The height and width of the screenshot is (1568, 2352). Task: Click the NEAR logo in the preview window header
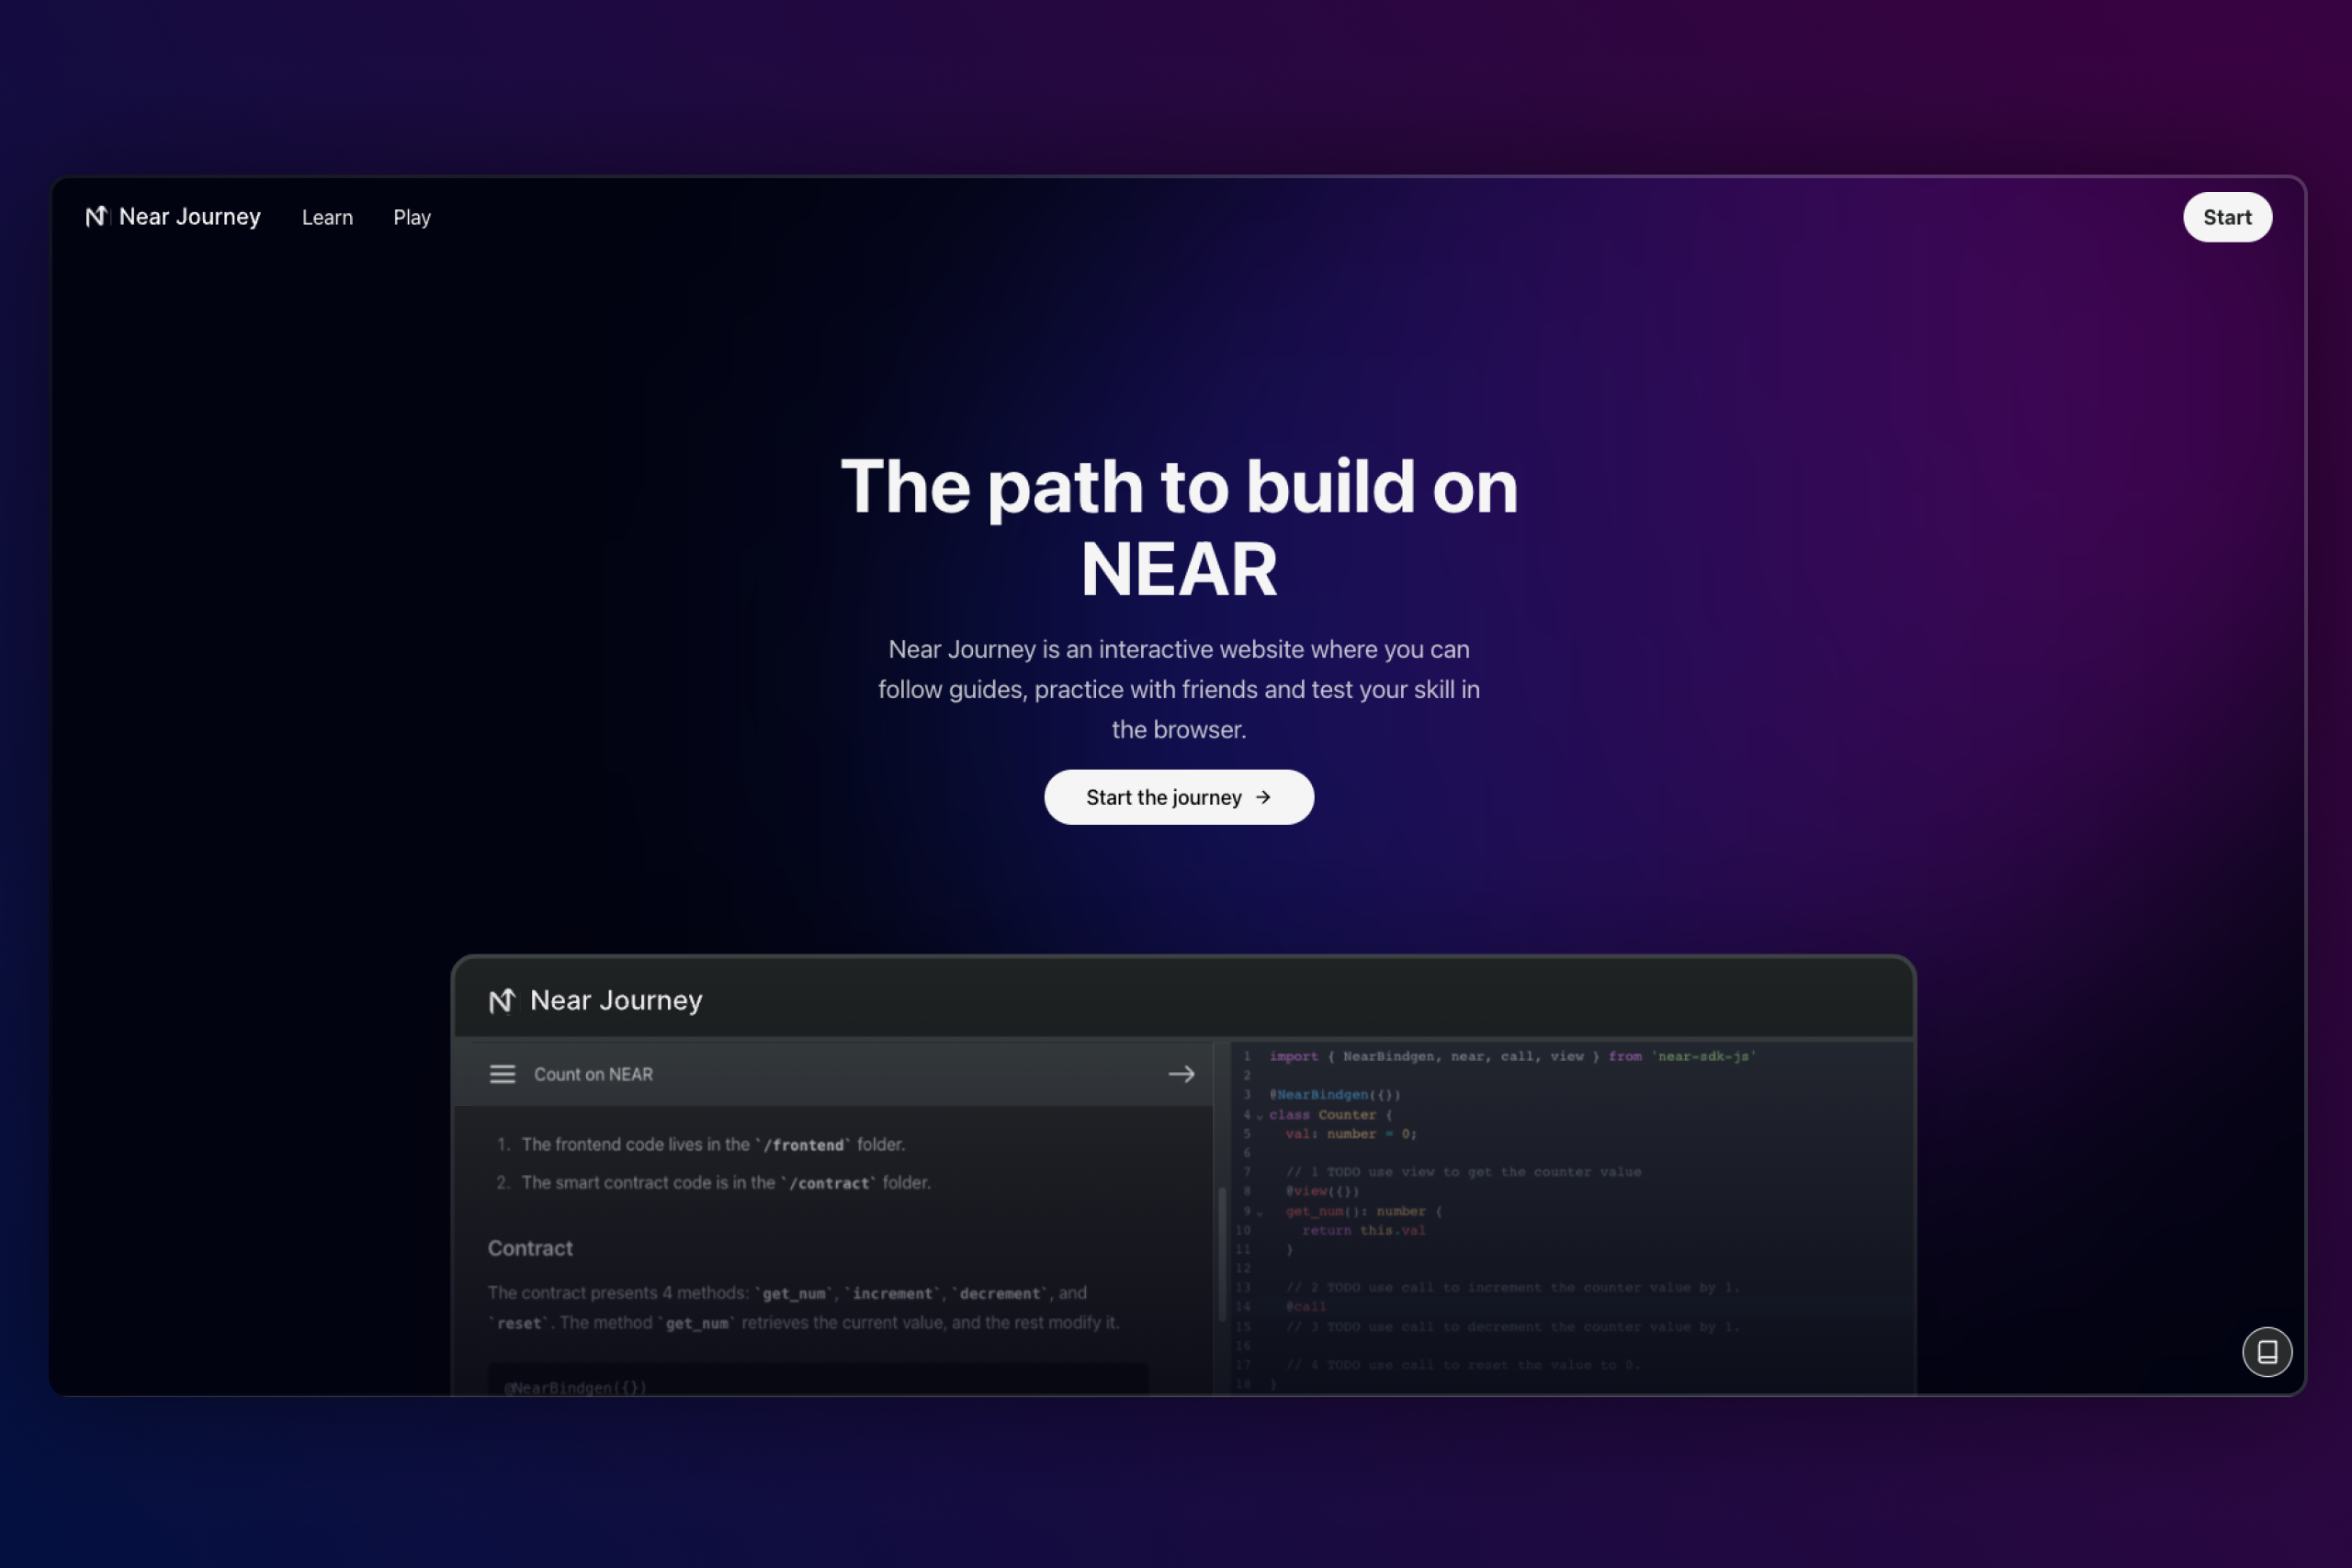502,1000
